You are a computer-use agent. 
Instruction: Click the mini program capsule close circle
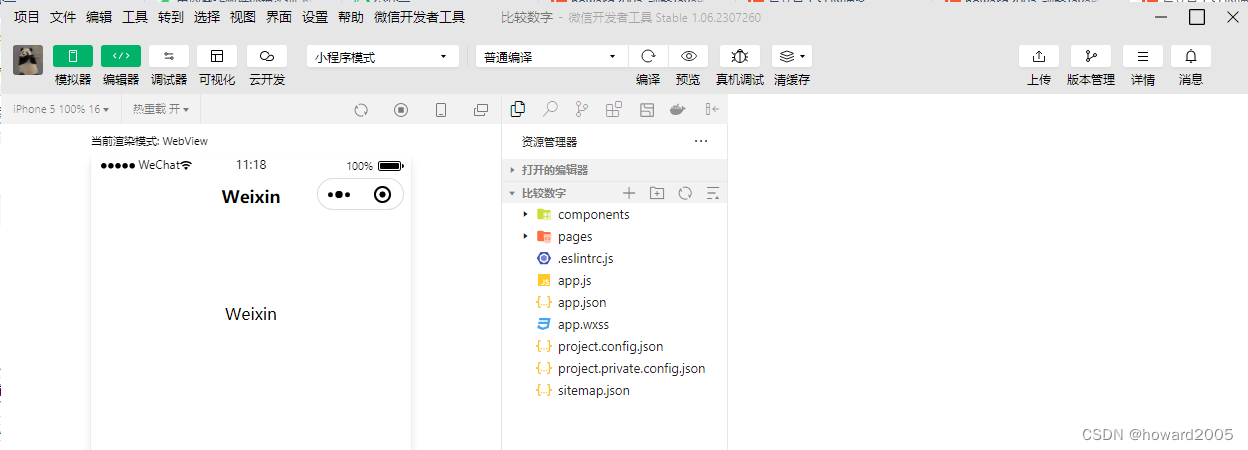click(x=382, y=194)
